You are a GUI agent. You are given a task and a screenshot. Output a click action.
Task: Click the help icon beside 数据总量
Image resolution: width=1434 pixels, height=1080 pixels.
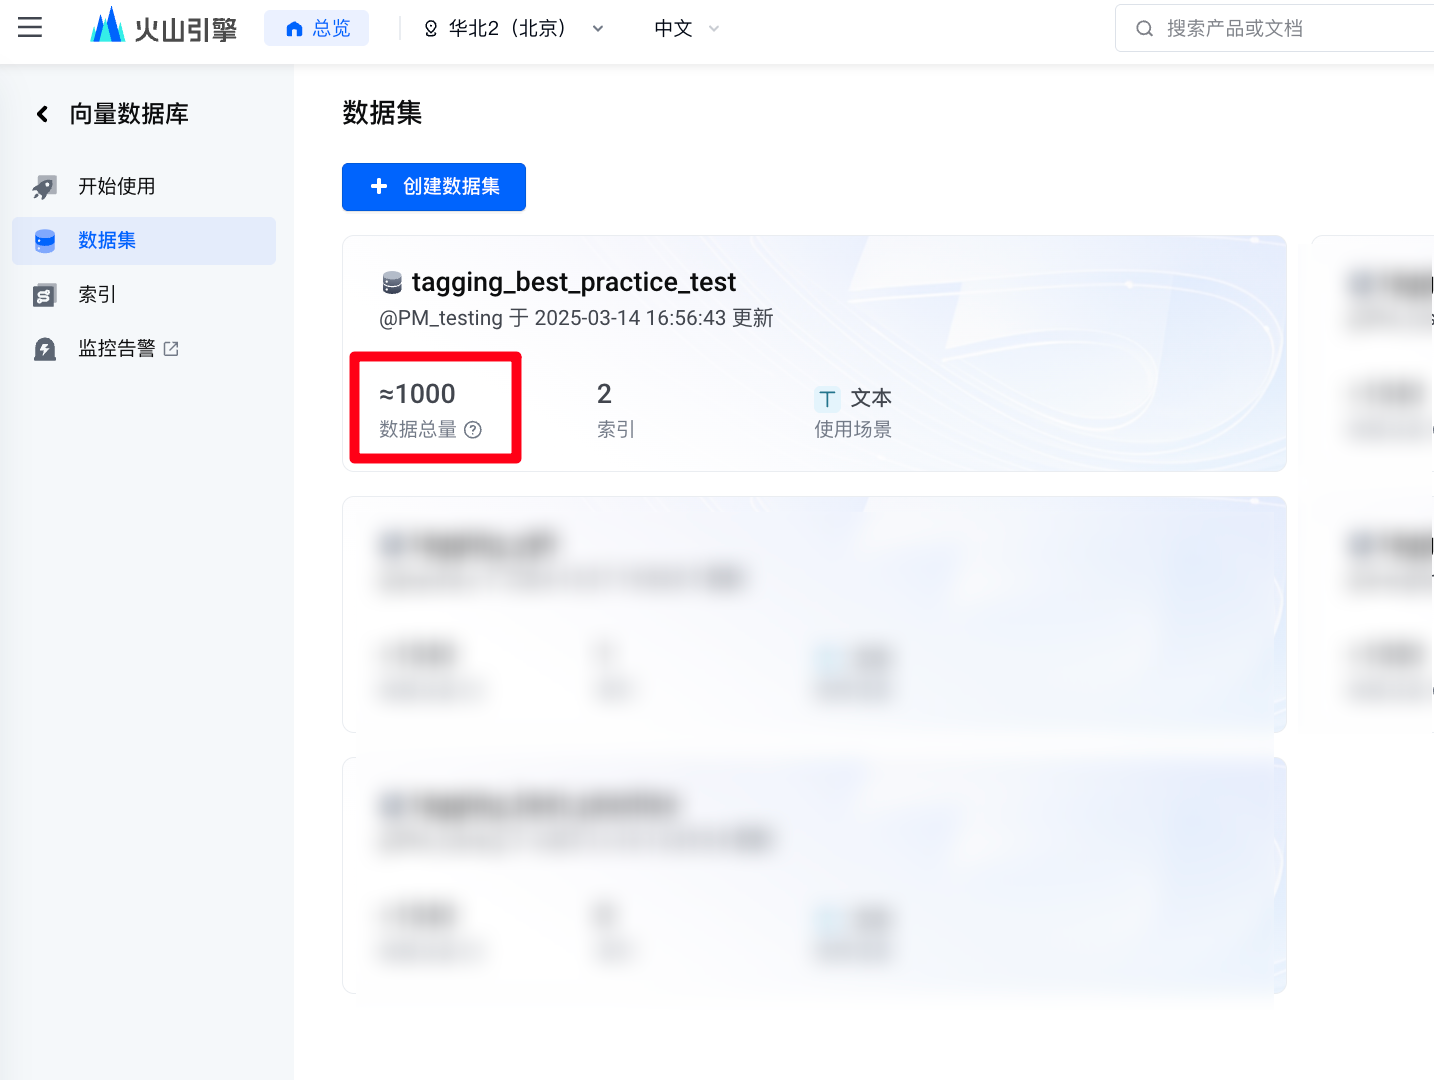(x=473, y=430)
